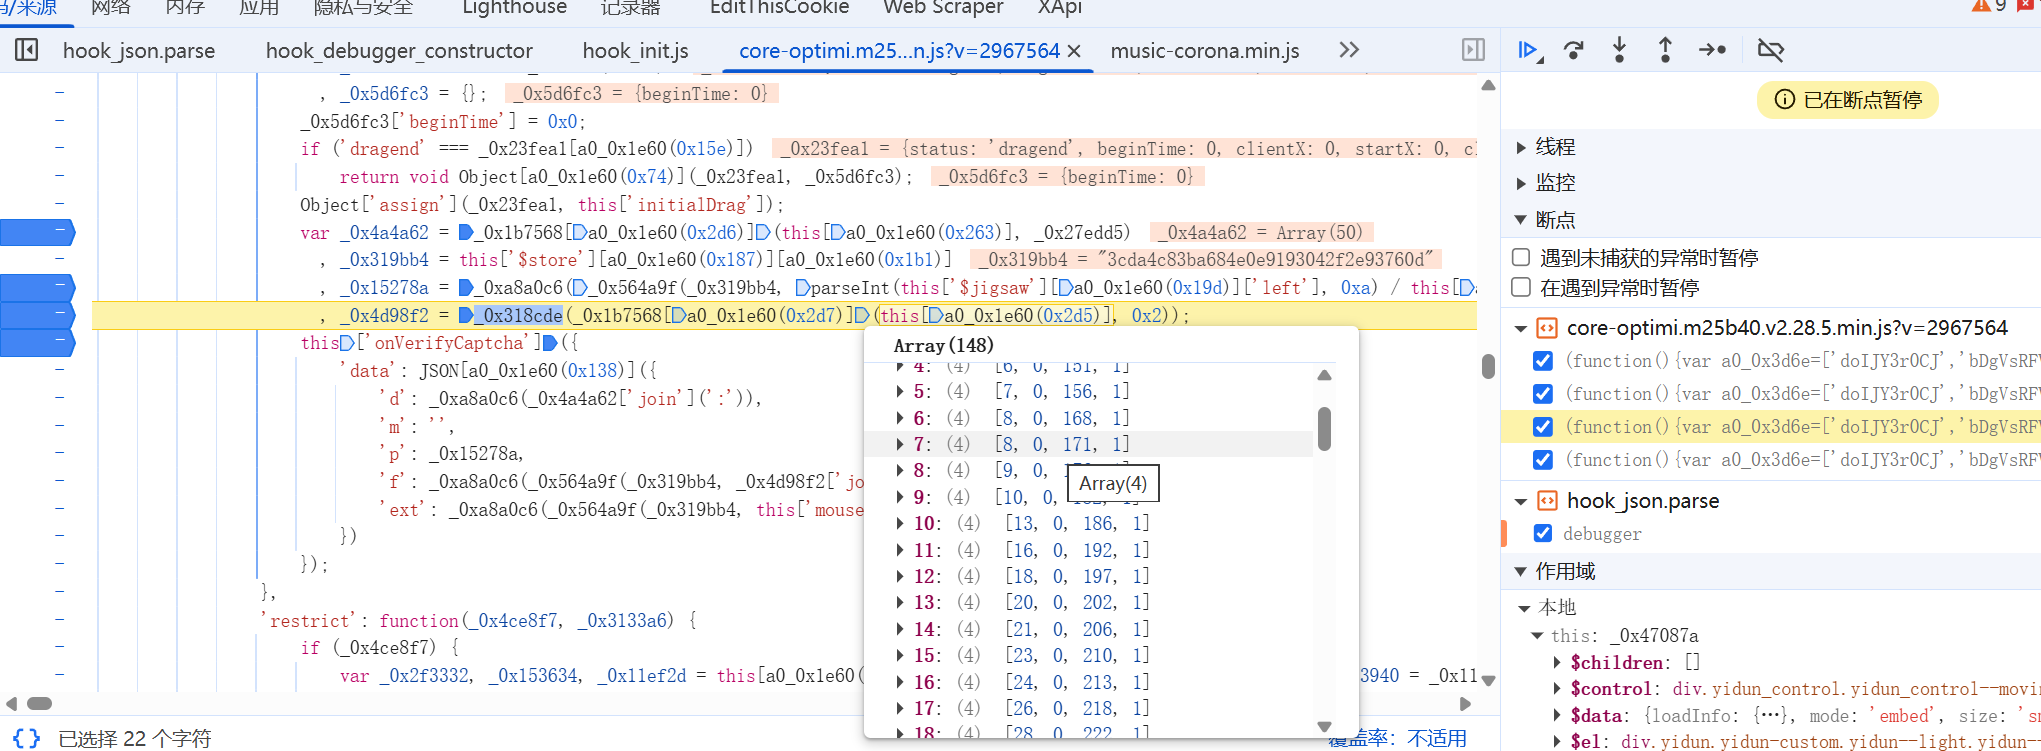Image resolution: width=2041 pixels, height=751 pixels.
Task: Show more tabs chevron
Action: pos(1349,50)
